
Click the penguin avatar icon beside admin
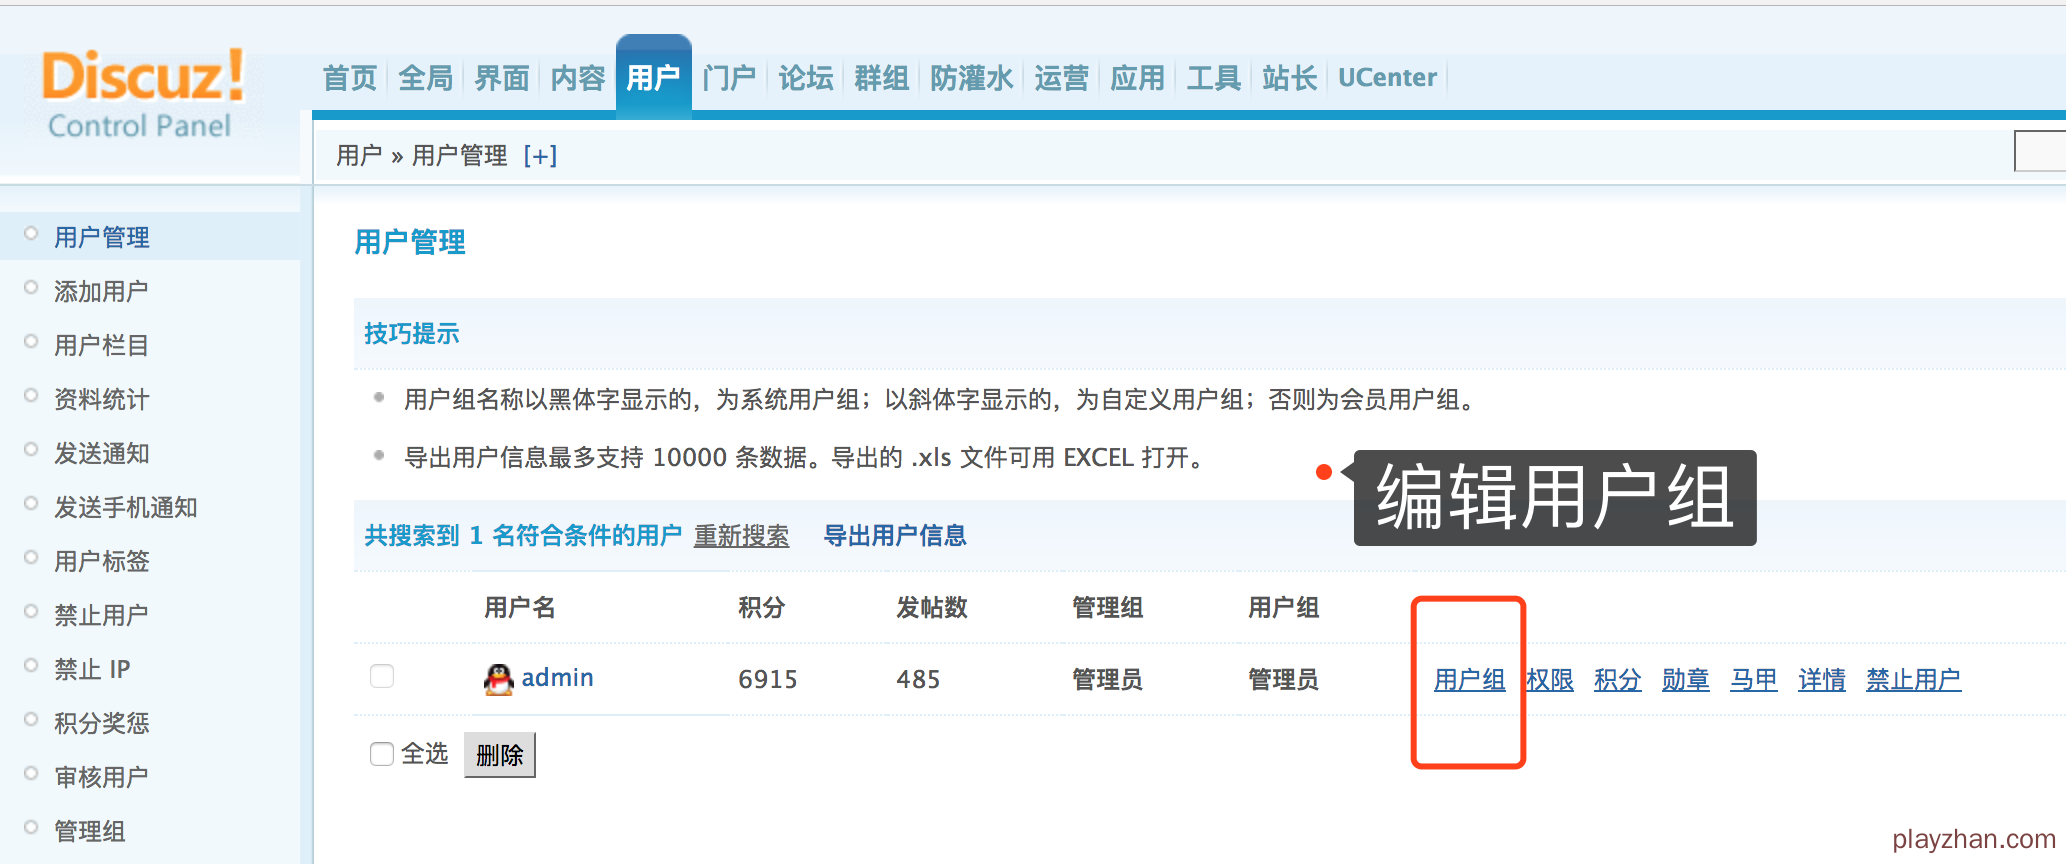click(498, 679)
